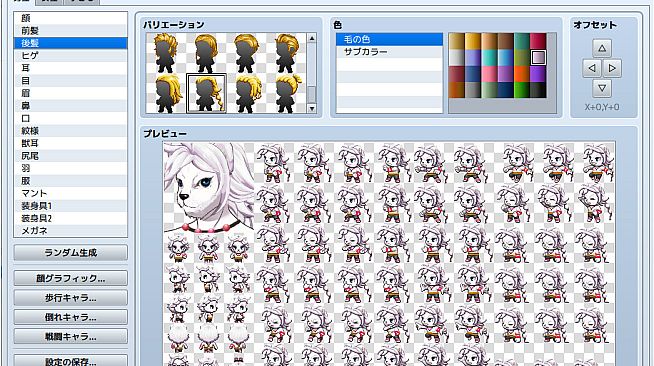This screenshot has height=366, width=654.
Task: Select the black color swatch
Action: [x=538, y=90]
